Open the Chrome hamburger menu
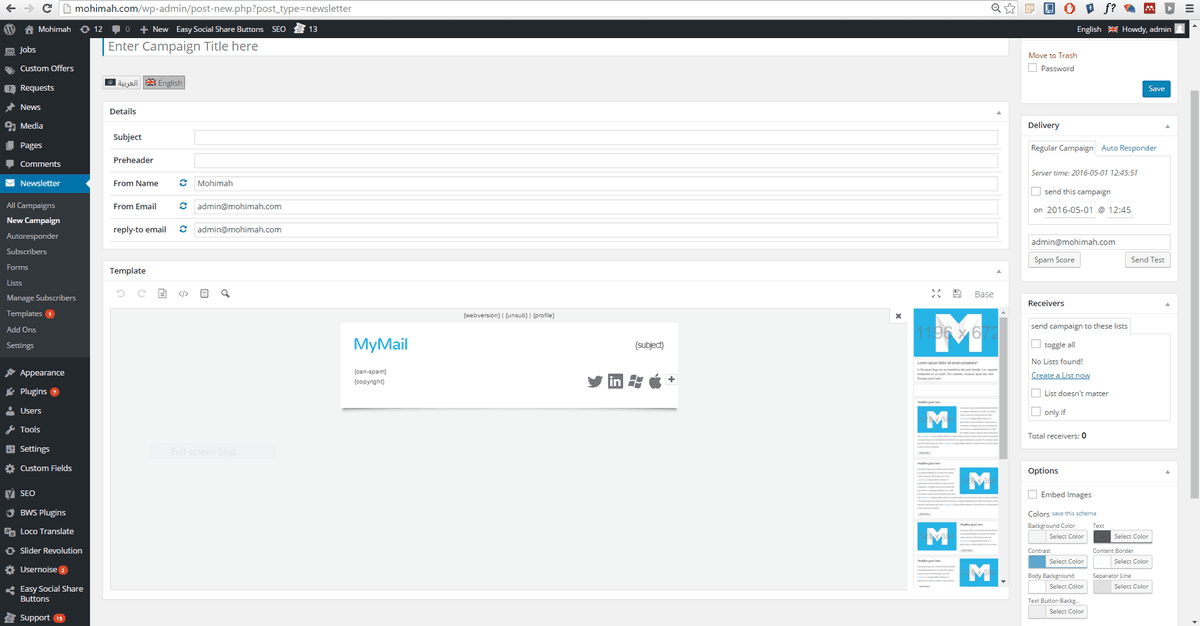The width and height of the screenshot is (1200, 626). [1189, 9]
